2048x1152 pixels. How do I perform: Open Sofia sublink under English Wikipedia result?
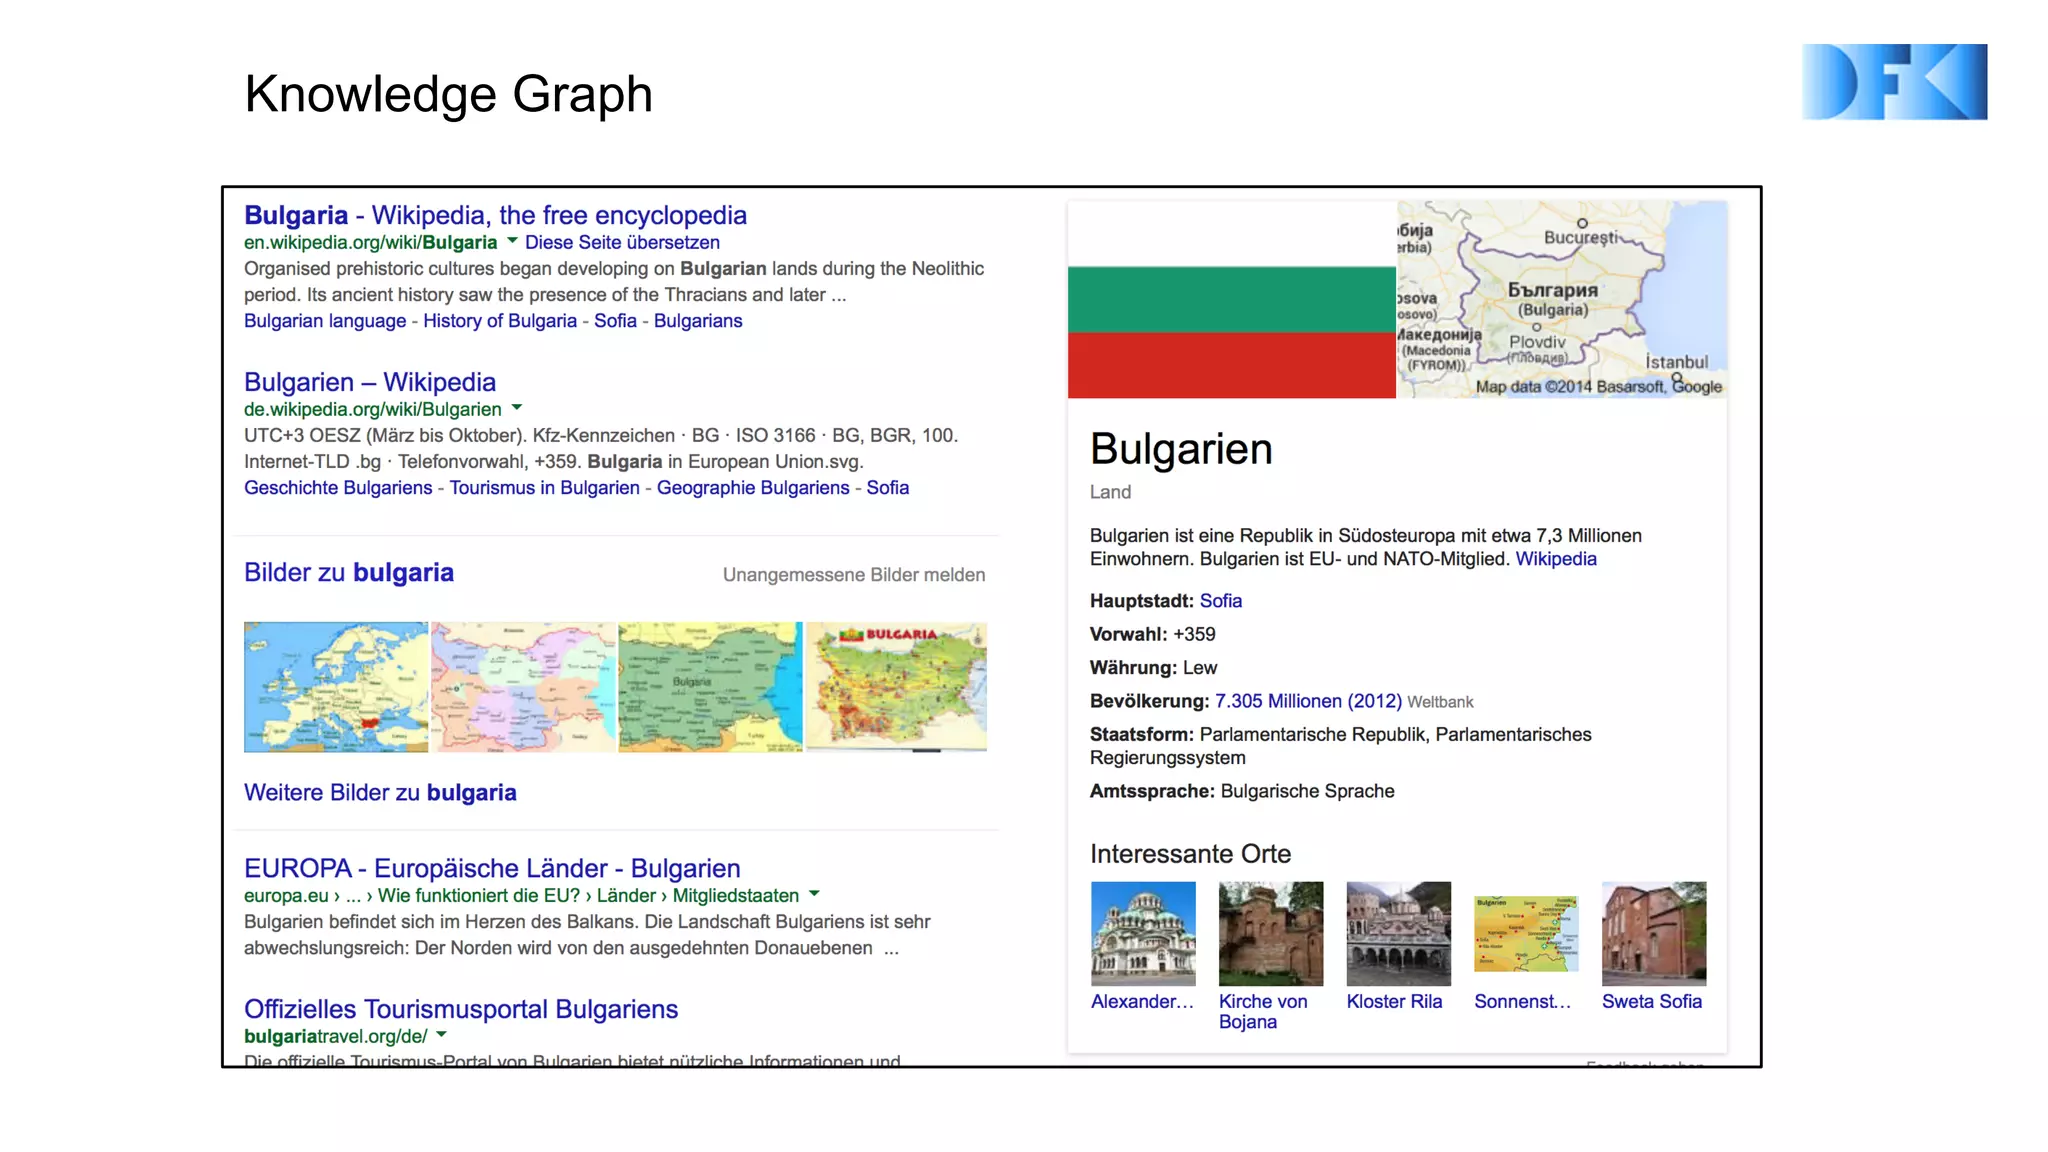tap(615, 321)
